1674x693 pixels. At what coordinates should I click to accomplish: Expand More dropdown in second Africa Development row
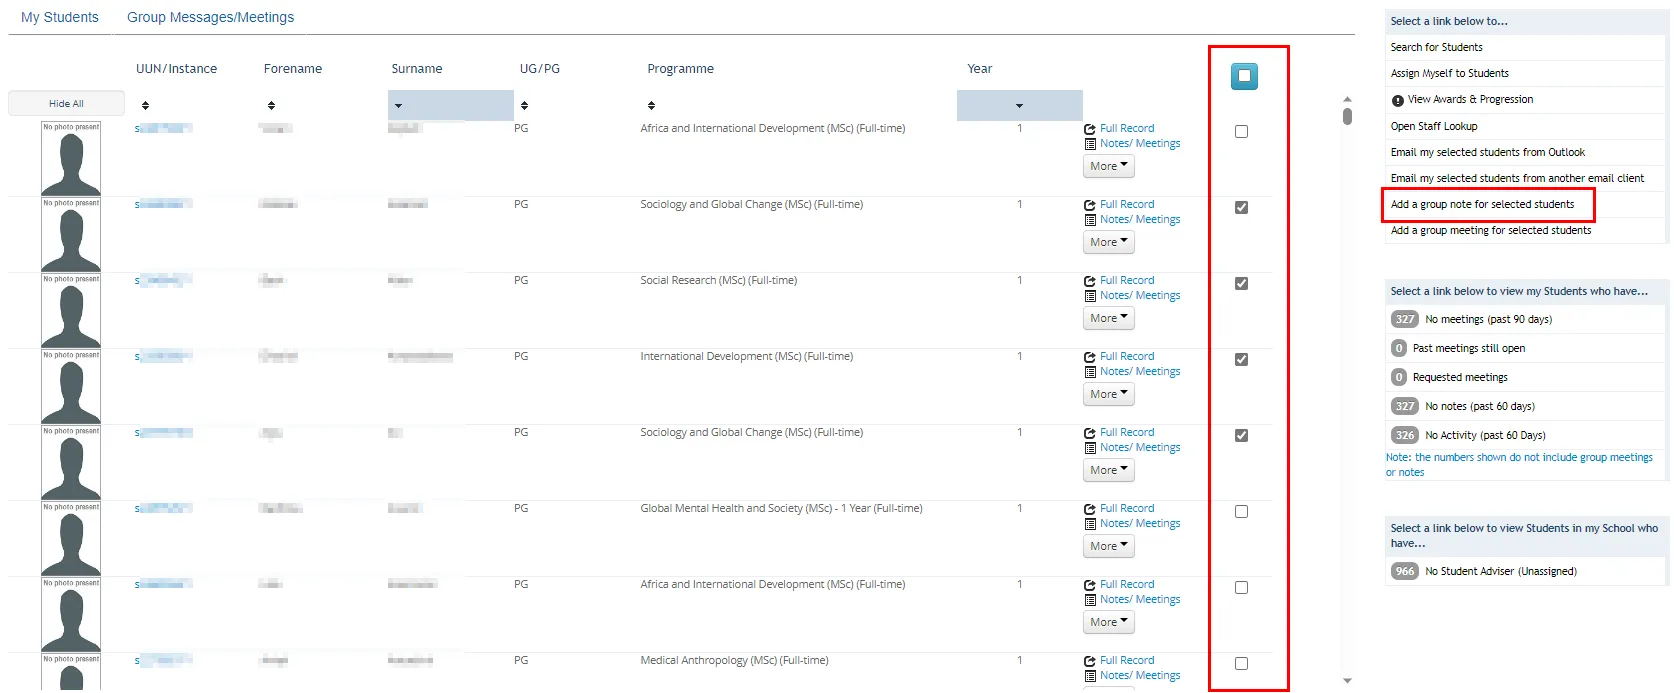pyautogui.click(x=1109, y=622)
